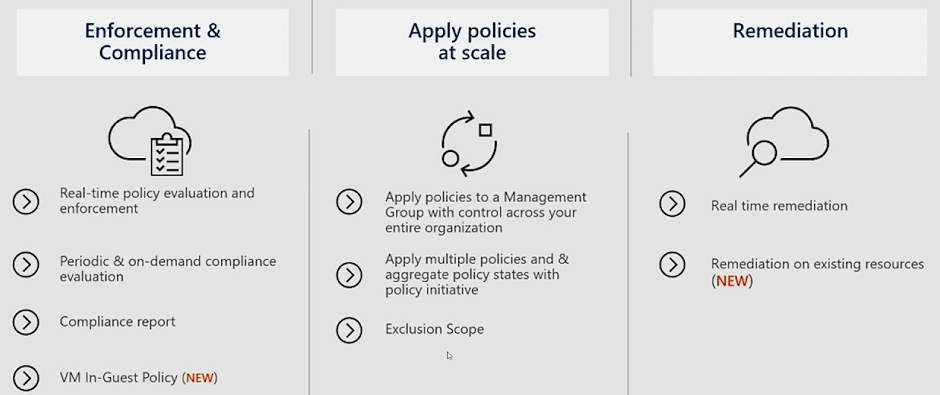Click arrow icon beside Remediation on existing resources
This screenshot has height=395, width=940.
tap(672, 264)
